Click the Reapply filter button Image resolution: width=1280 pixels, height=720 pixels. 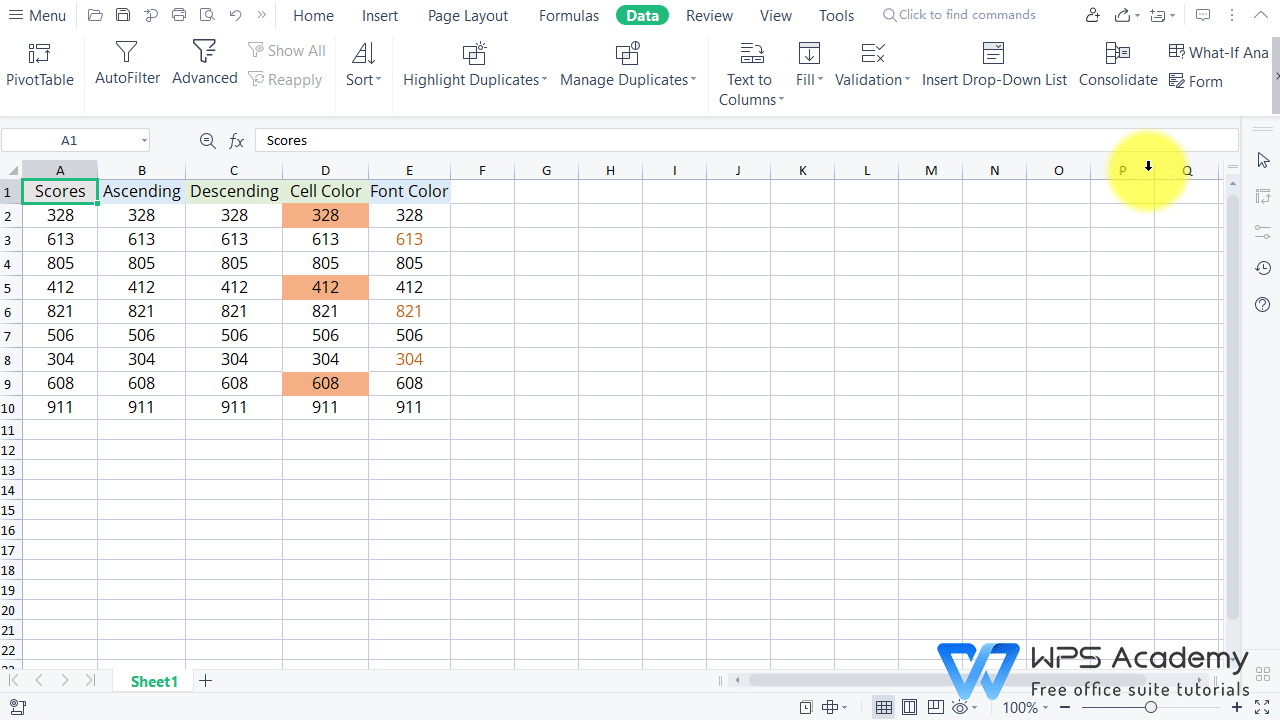click(x=285, y=79)
